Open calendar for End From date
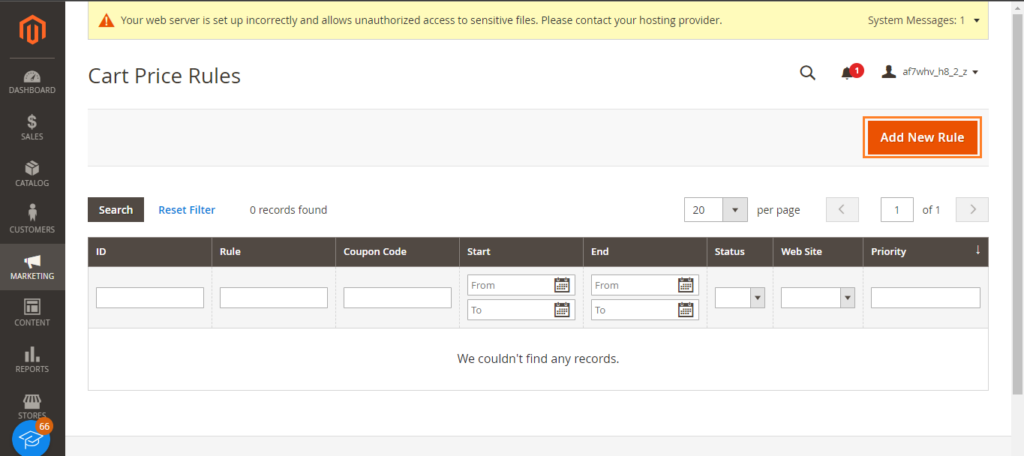Screen dimensions: 1024x456 point(685,285)
